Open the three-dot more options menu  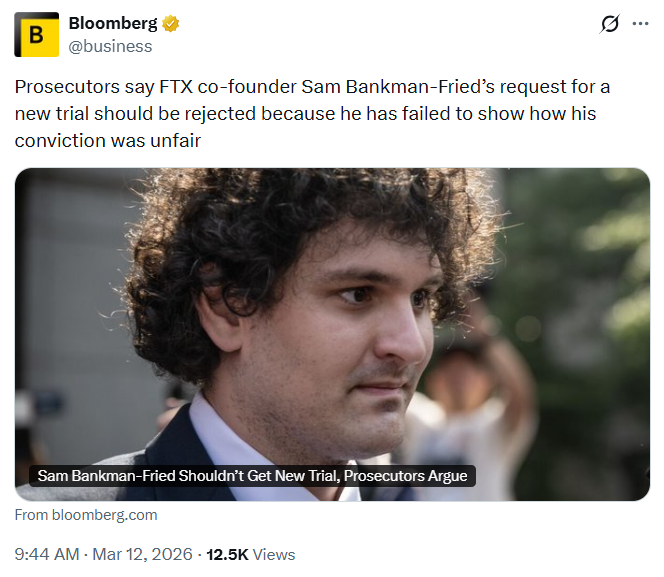pyautogui.click(x=640, y=24)
